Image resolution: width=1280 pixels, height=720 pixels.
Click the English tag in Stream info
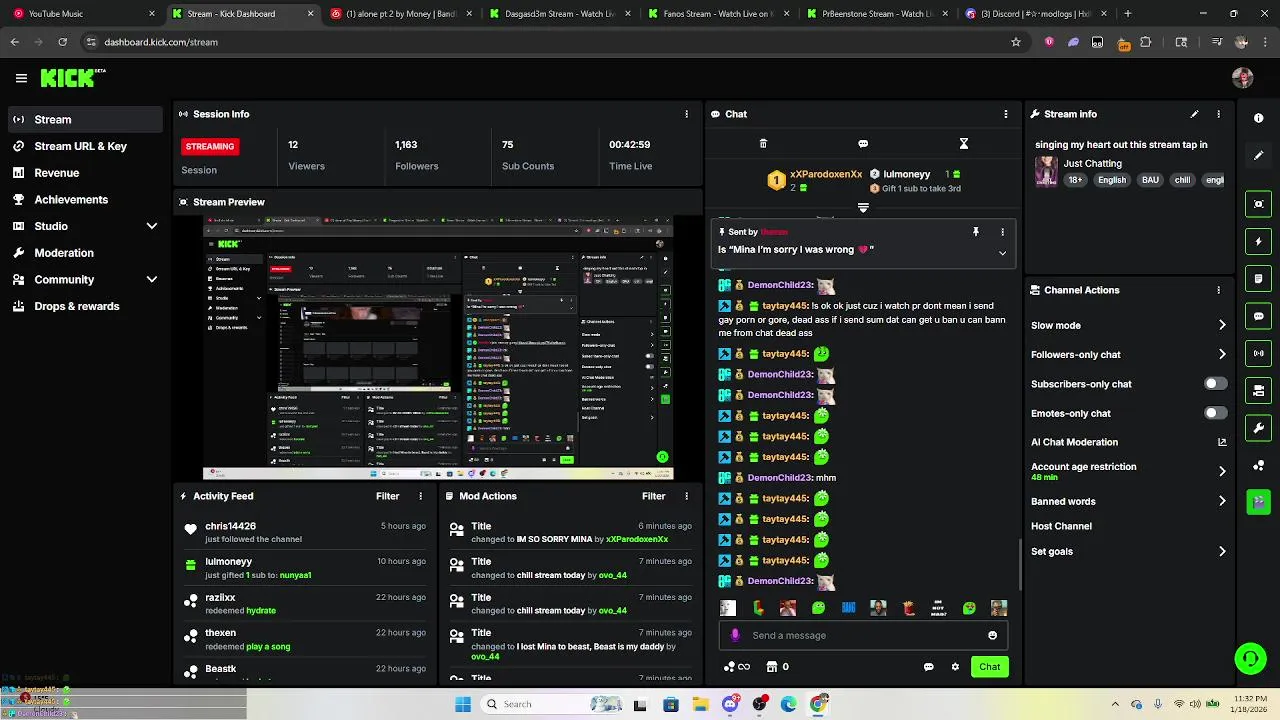[1112, 180]
